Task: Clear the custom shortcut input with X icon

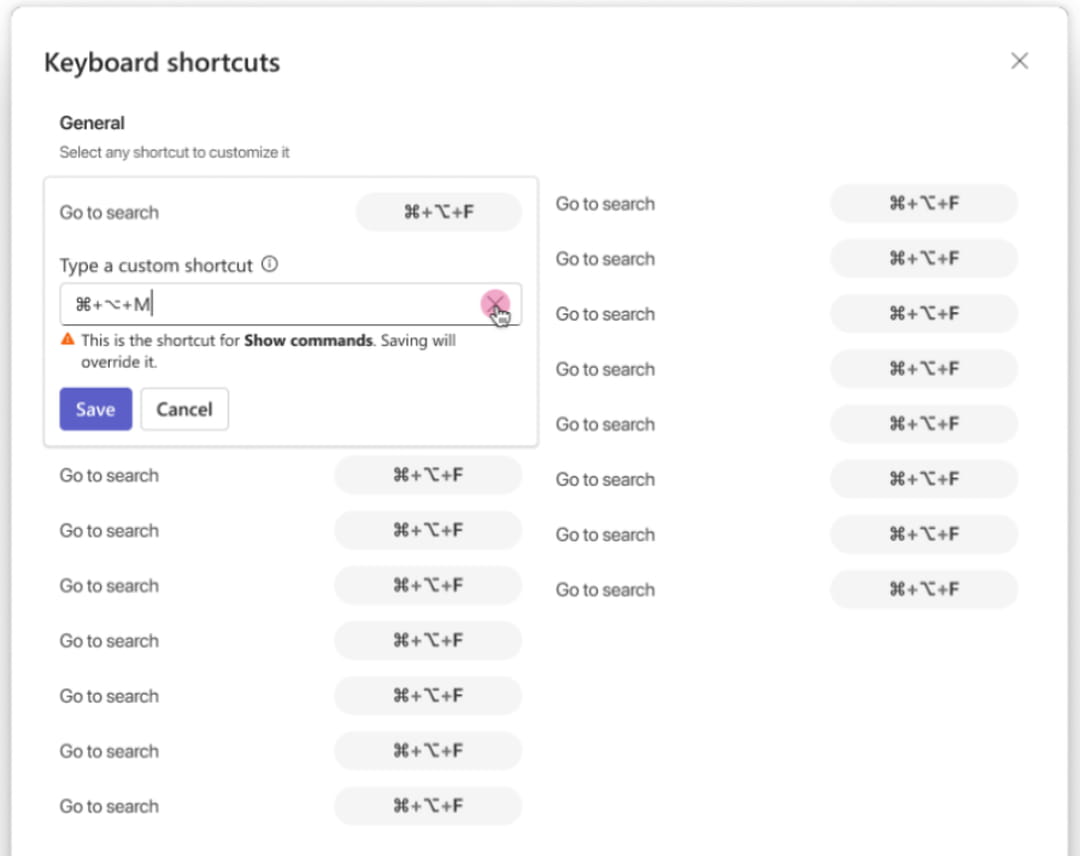Action: tap(495, 303)
